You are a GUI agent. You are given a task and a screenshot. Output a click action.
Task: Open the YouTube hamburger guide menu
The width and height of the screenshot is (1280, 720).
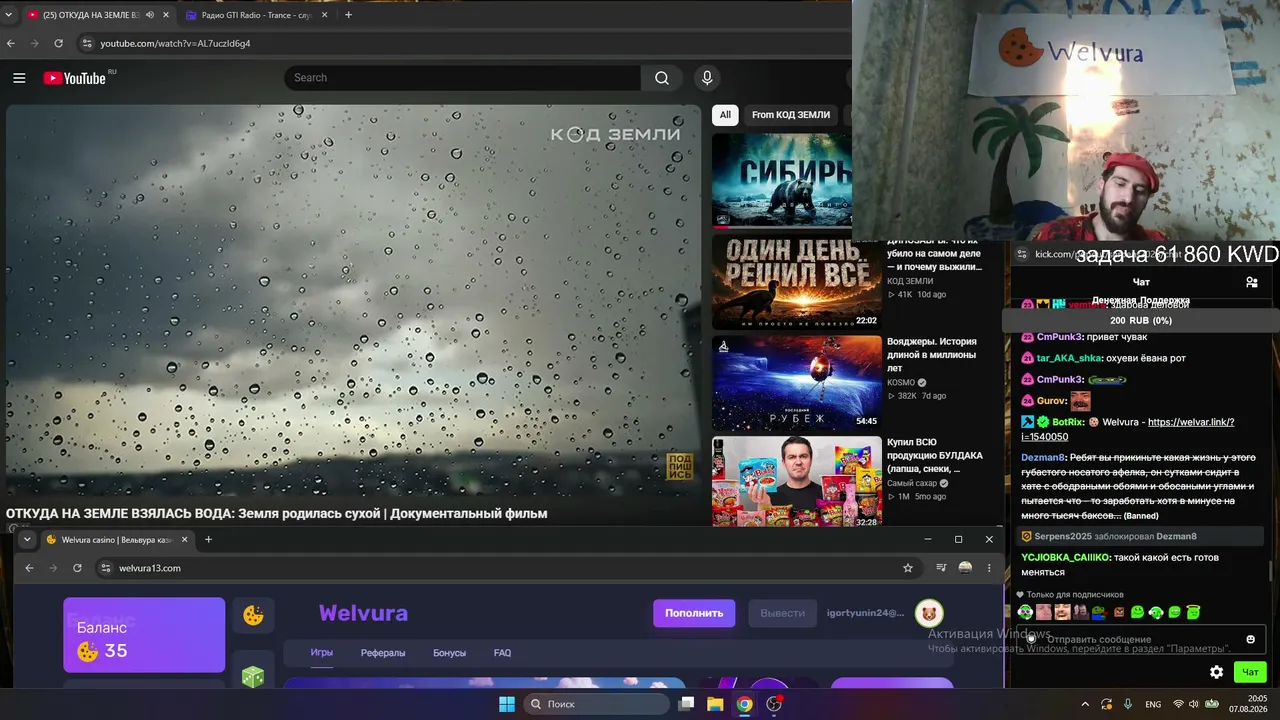19,78
